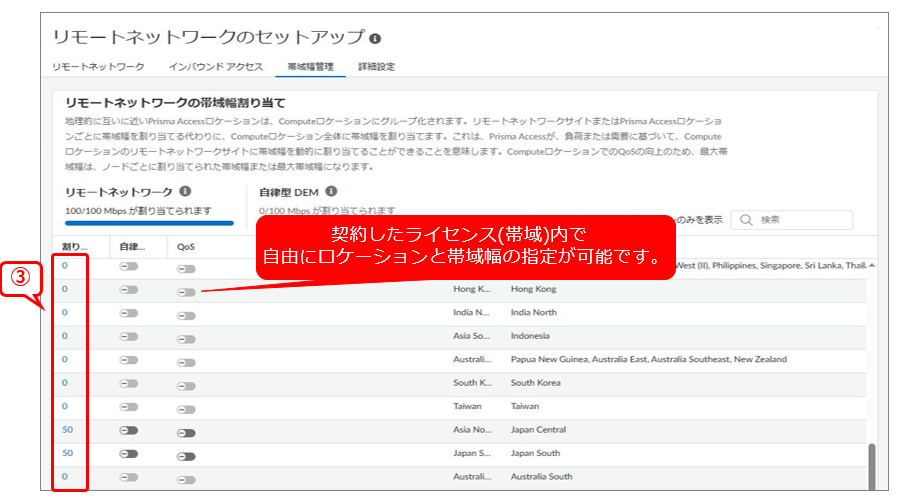Click the magnifier icon in search box
The height and width of the screenshot is (498, 898).
(747, 220)
